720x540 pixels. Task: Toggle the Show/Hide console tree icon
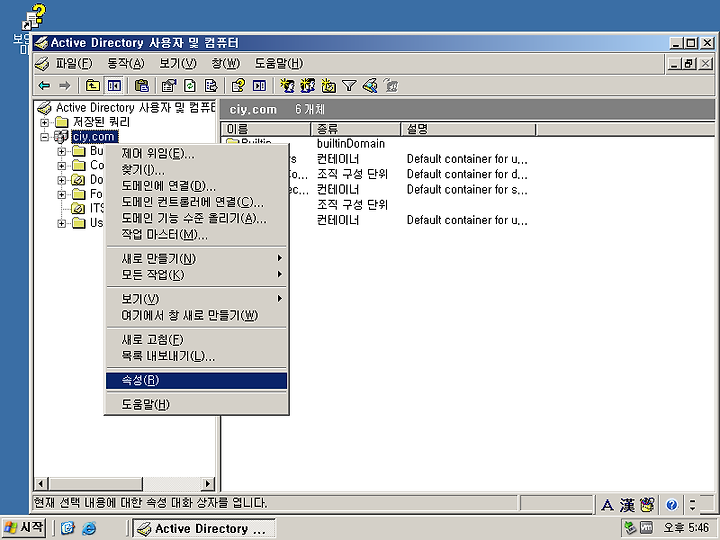coord(113,85)
